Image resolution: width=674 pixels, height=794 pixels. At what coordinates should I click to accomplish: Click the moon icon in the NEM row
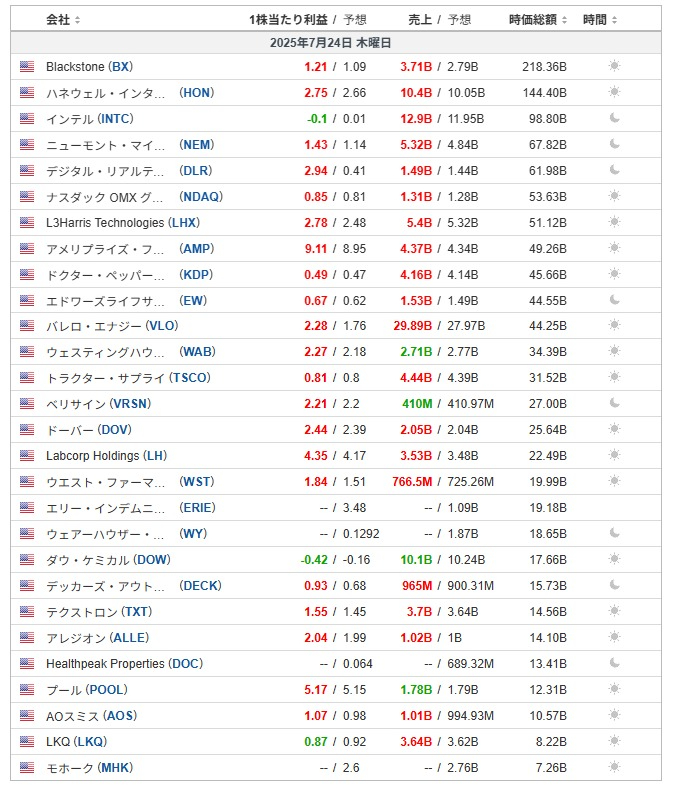[614, 144]
